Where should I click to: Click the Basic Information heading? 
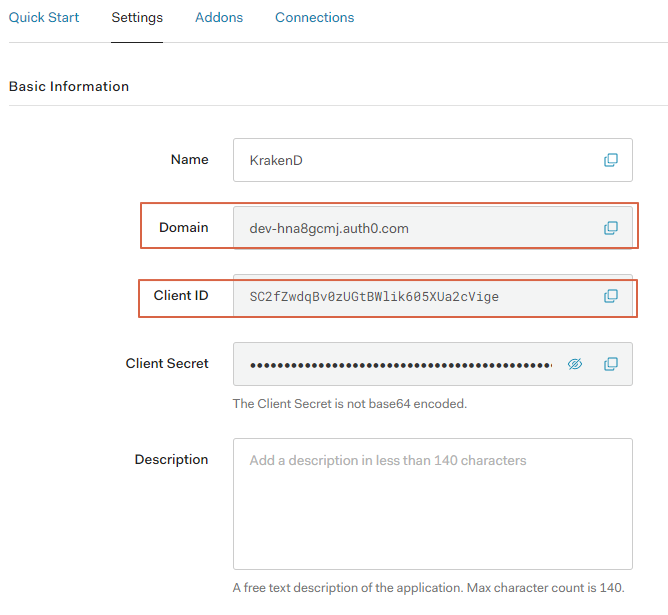[x=69, y=86]
